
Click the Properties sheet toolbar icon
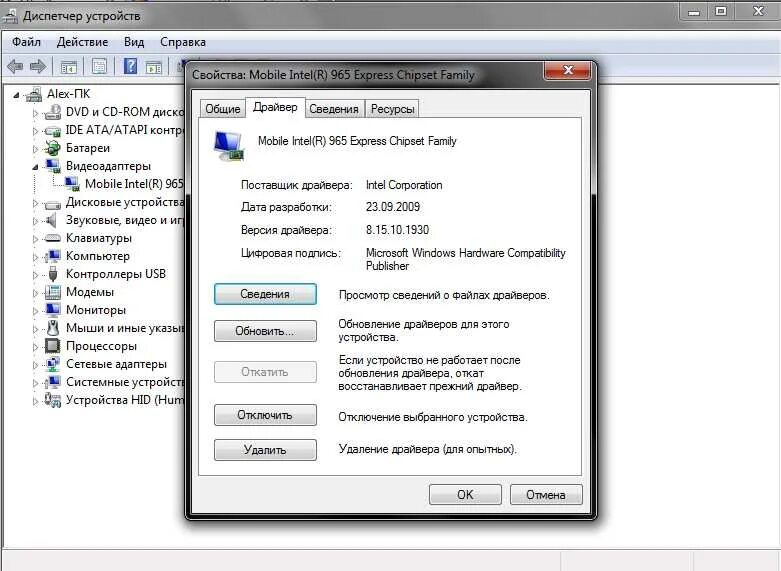[100, 66]
